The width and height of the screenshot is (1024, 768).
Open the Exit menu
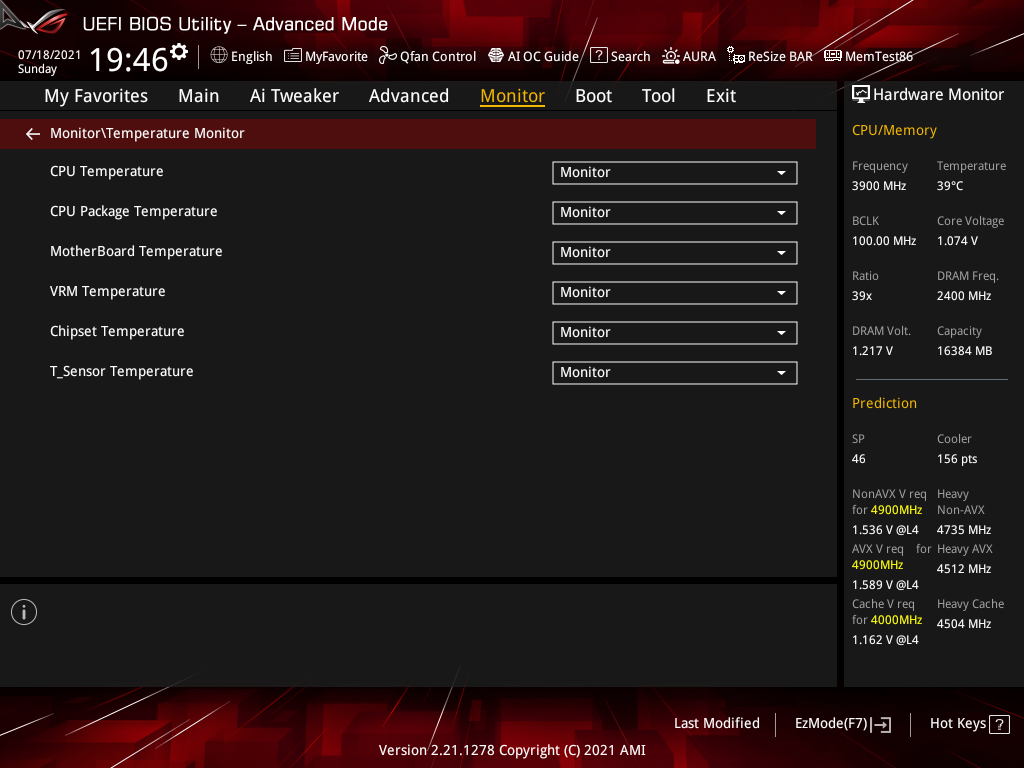coord(720,95)
